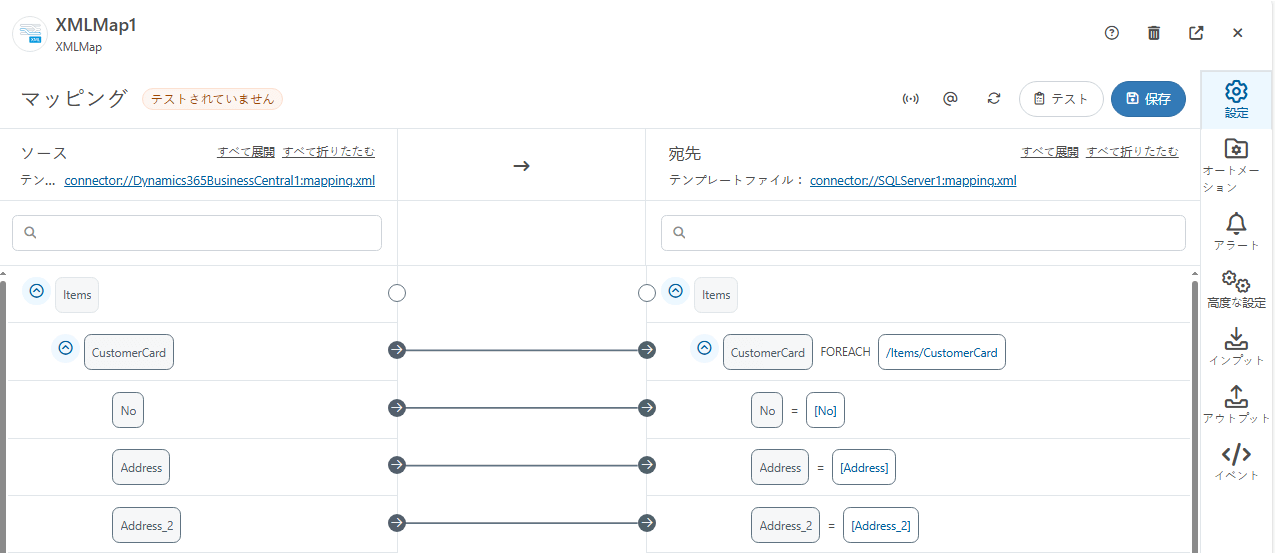Delete connector with the trash icon
The height and width of the screenshot is (553, 1275).
coord(1154,33)
